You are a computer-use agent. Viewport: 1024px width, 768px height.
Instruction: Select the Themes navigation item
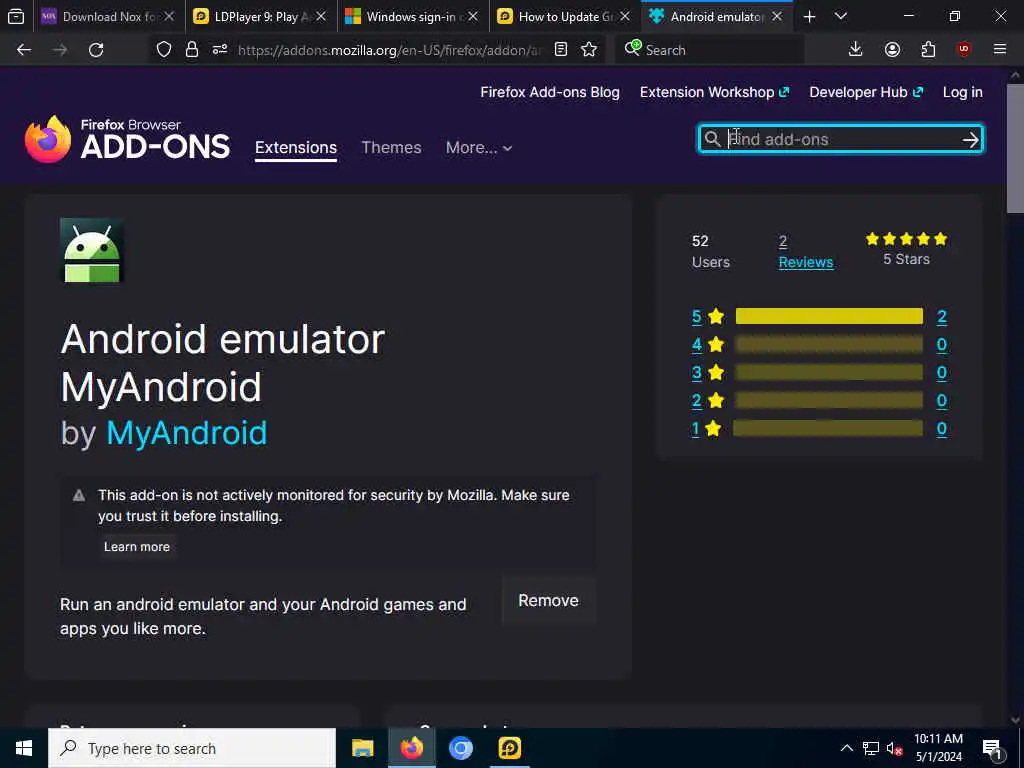(391, 148)
